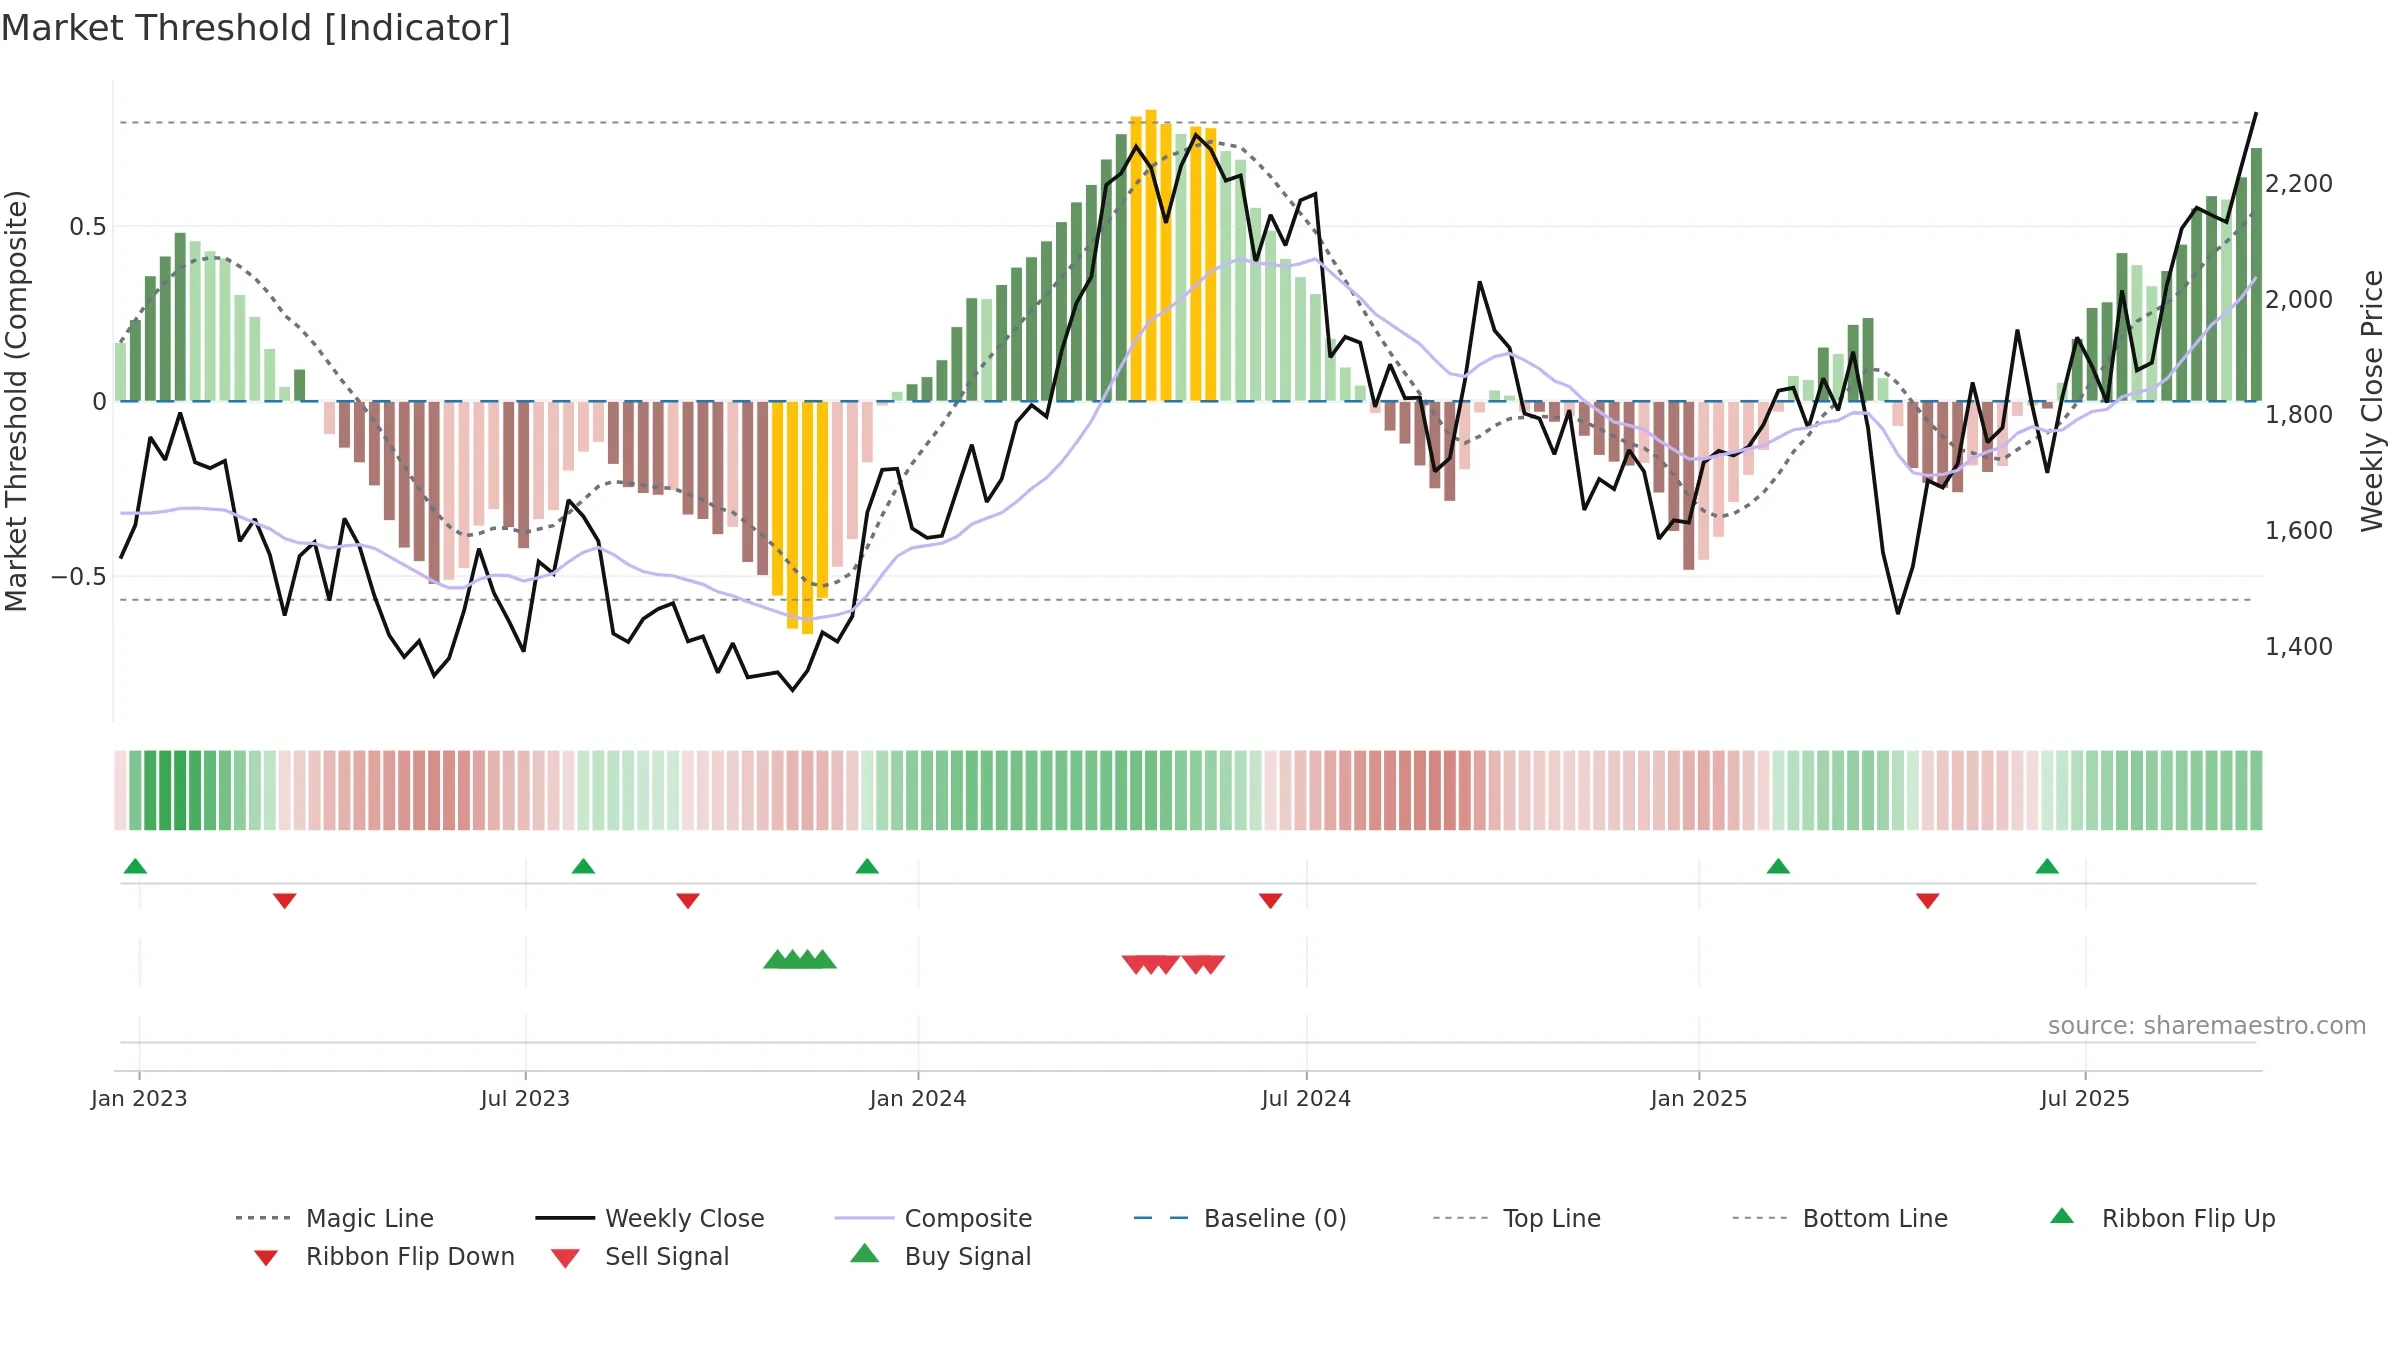Viewport: 2400px width, 1350px height.
Task: Click the 2,000 price axis label
Action: tap(2299, 299)
